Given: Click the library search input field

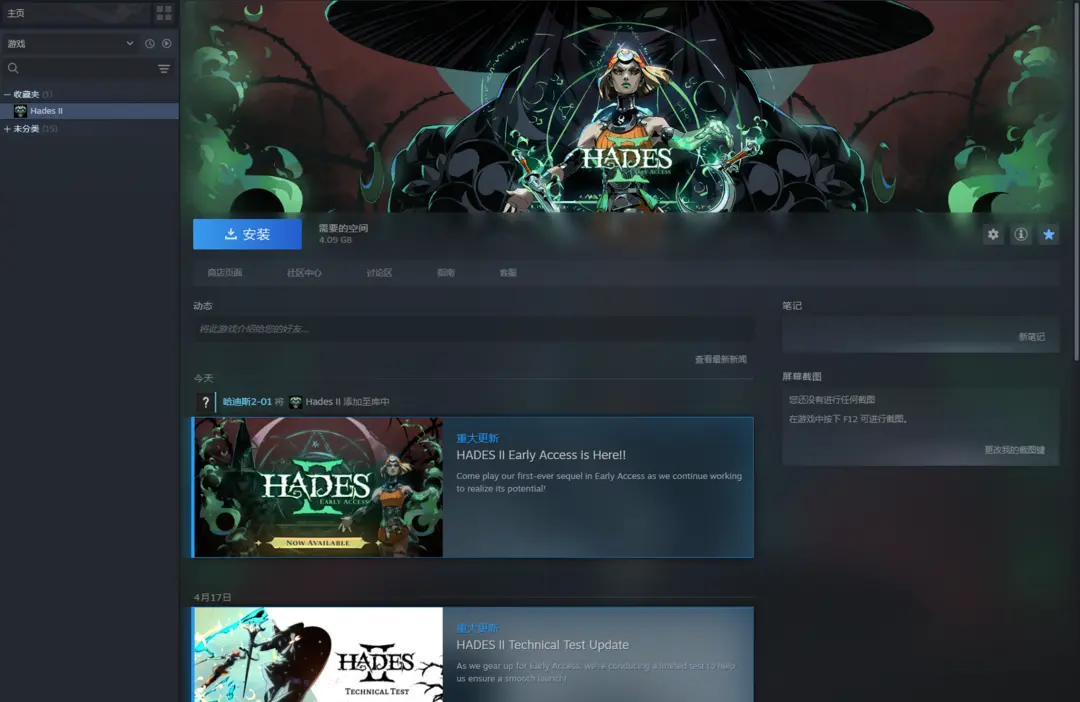Looking at the screenshot, I should (88, 68).
